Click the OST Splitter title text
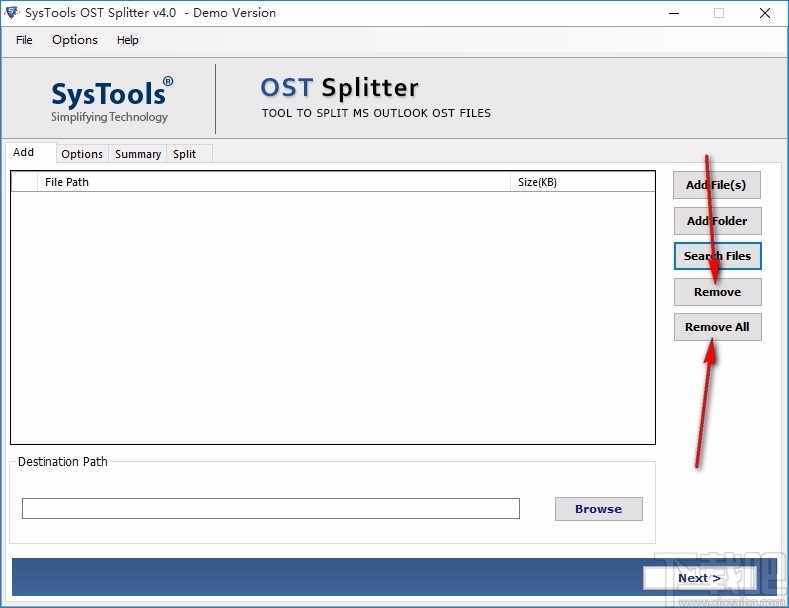This screenshot has height=608, width=789. pos(340,88)
